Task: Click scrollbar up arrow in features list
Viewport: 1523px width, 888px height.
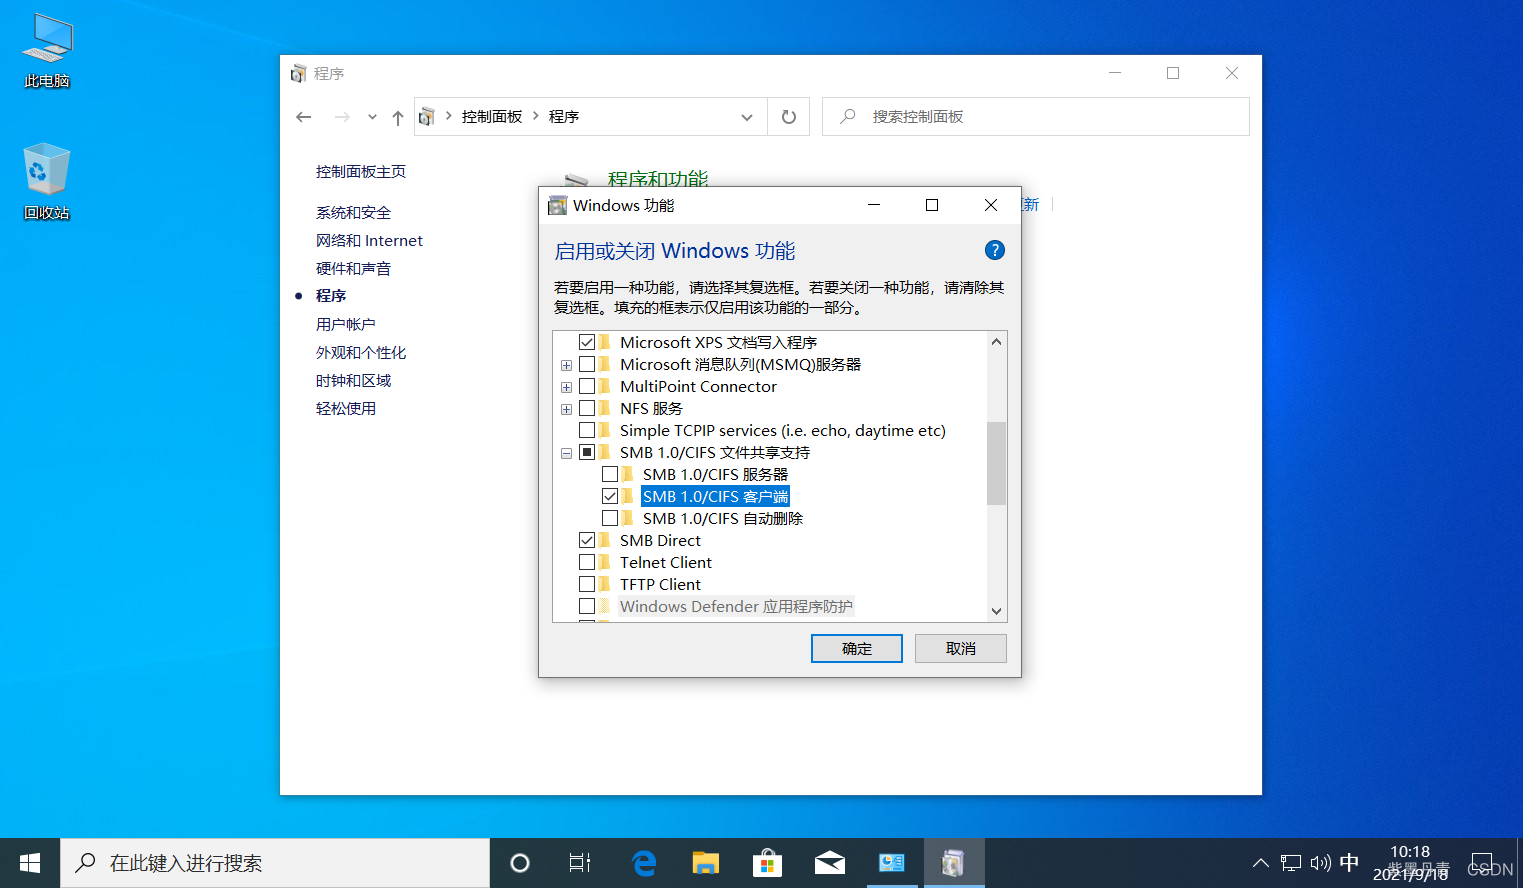Action: pos(996,342)
